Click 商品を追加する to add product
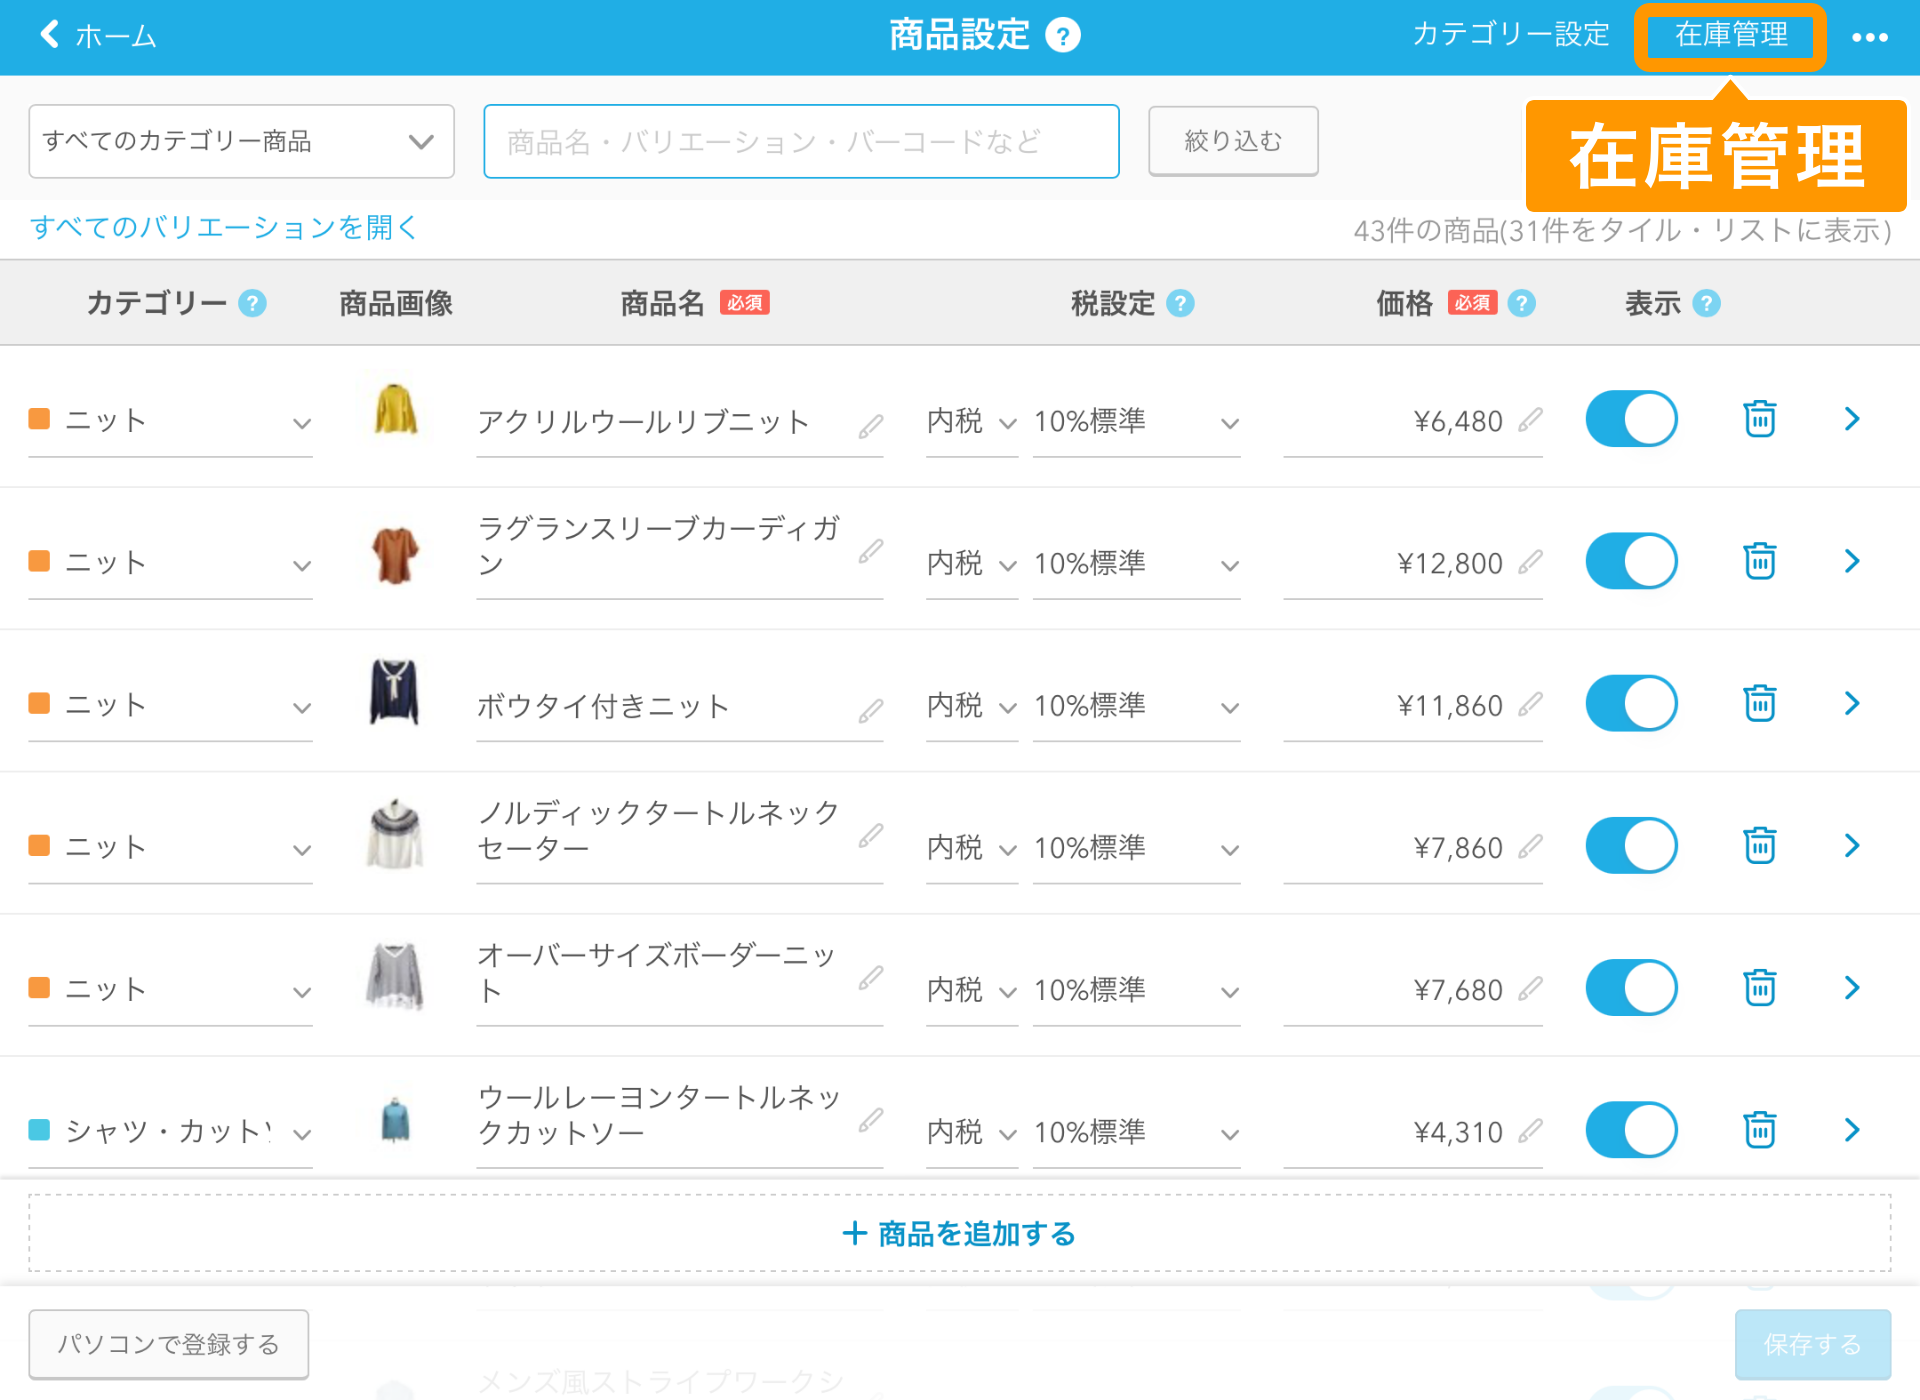This screenshot has width=1920, height=1400. pyautogui.click(x=960, y=1233)
